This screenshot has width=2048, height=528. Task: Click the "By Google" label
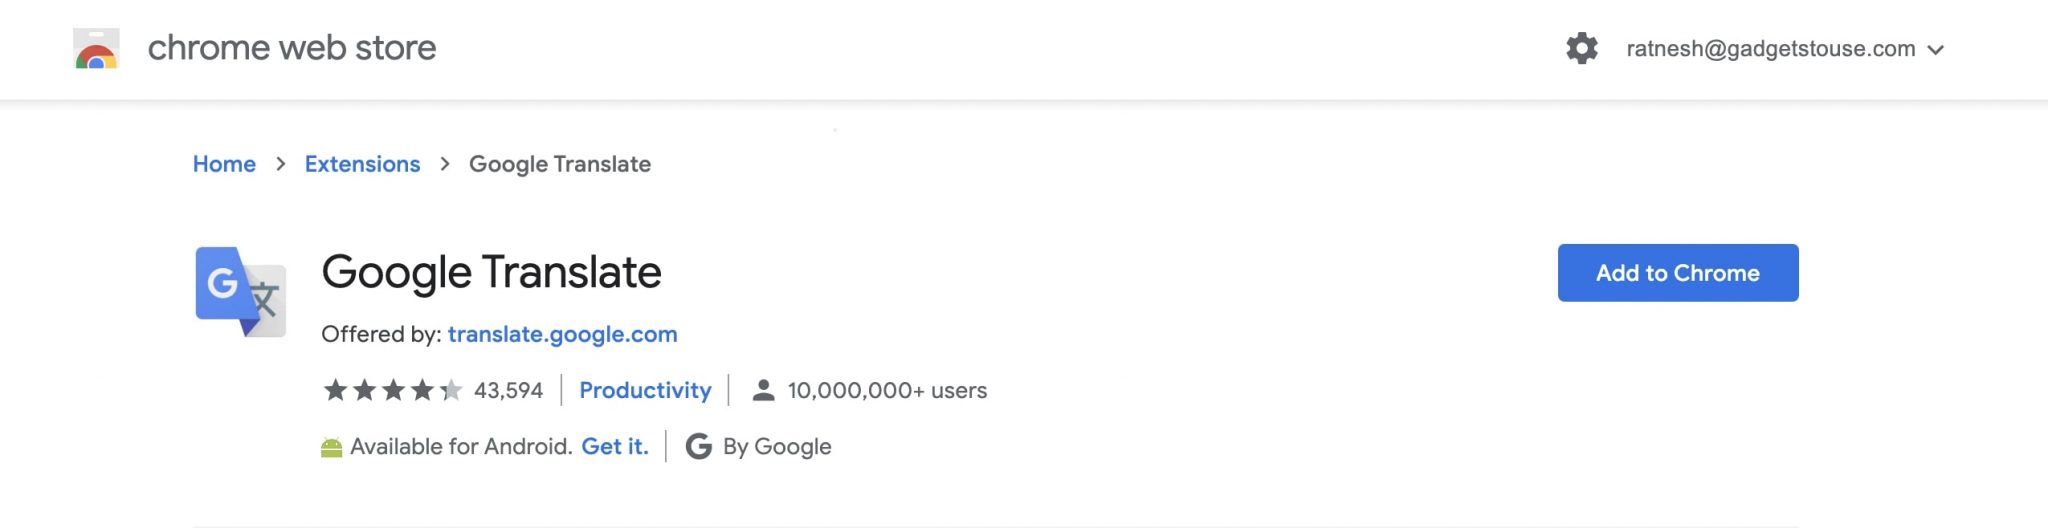[777, 446]
